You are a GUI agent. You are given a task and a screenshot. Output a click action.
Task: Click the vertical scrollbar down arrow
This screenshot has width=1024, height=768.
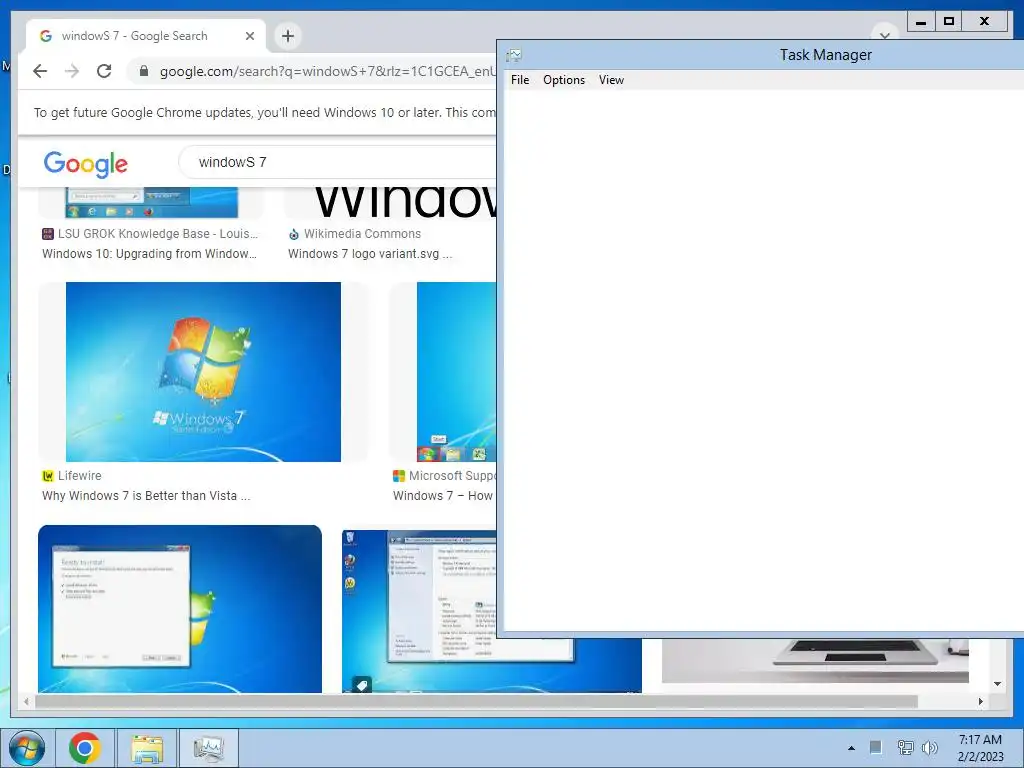pyautogui.click(x=997, y=684)
